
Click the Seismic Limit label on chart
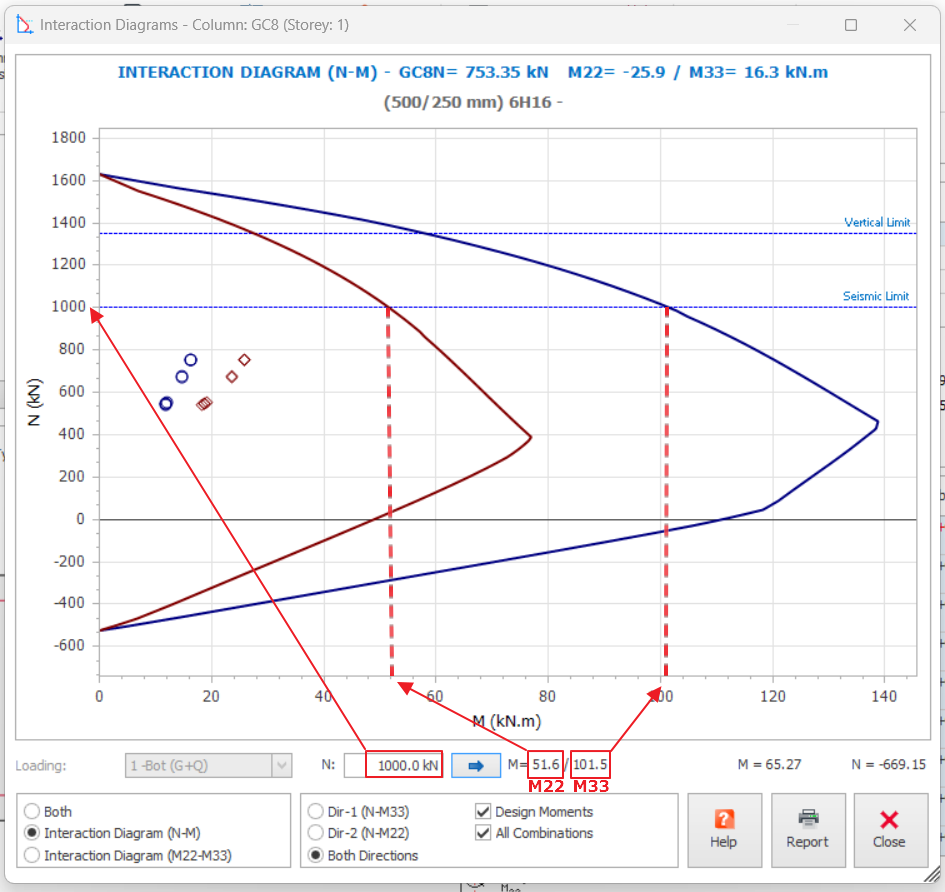pyautogui.click(x=876, y=296)
